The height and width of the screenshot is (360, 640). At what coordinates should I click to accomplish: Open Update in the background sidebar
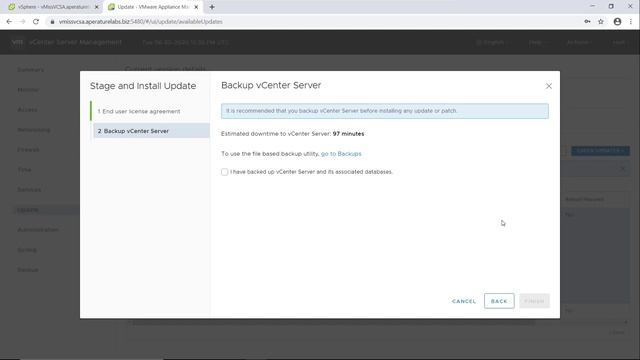pyautogui.click(x=28, y=210)
